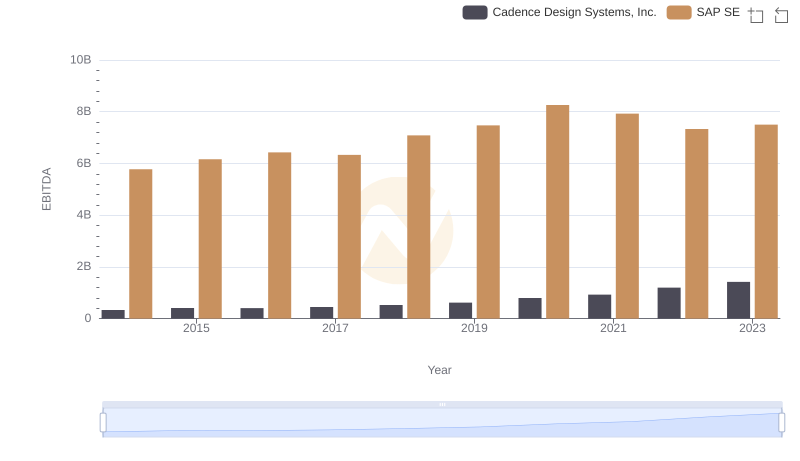This screenshot has height=461, width=800.
Task: Click the Cadence bar for 2020
Action: tap(530, 308)
